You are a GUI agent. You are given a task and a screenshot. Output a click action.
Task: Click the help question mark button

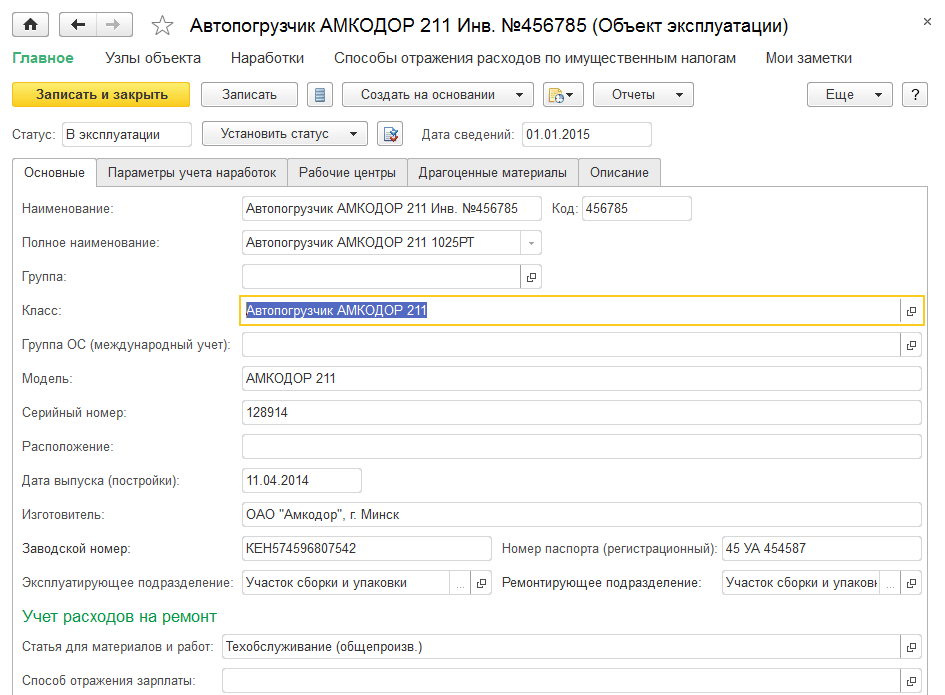914,95
